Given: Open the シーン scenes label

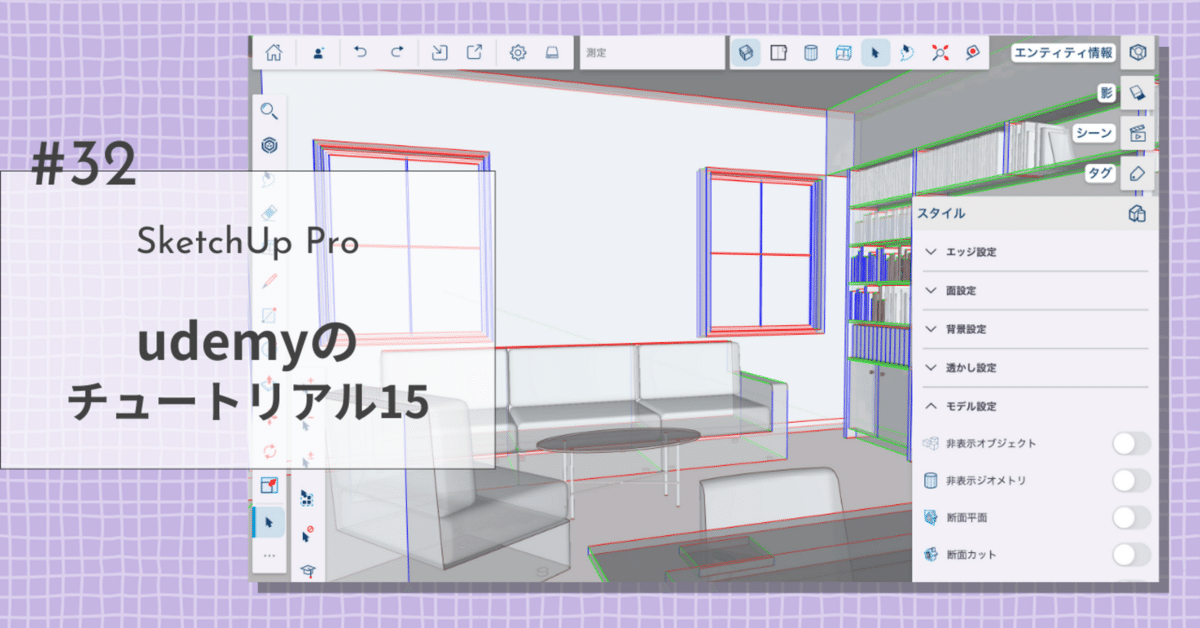Looking at the screenshot, I should pyautogui.click(x=1094, y=132).
